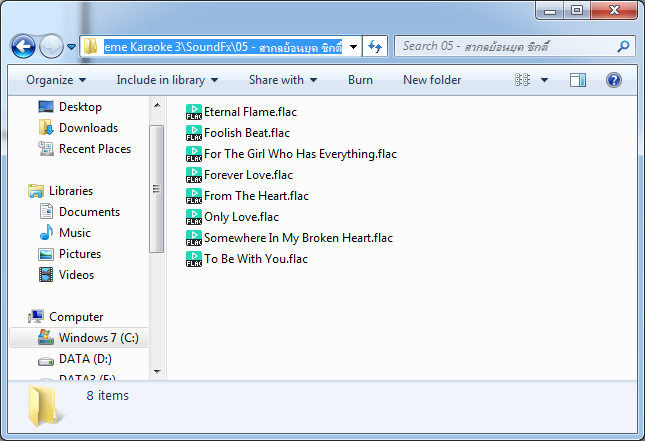
Task: Toggle the preview pane
Action: click(x=578, y=80)
